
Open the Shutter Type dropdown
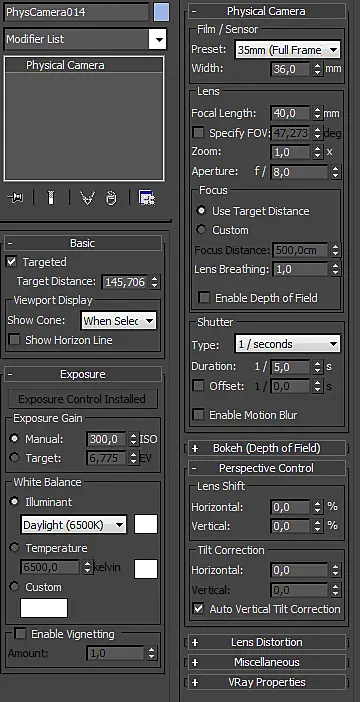[x=287, y=344]
